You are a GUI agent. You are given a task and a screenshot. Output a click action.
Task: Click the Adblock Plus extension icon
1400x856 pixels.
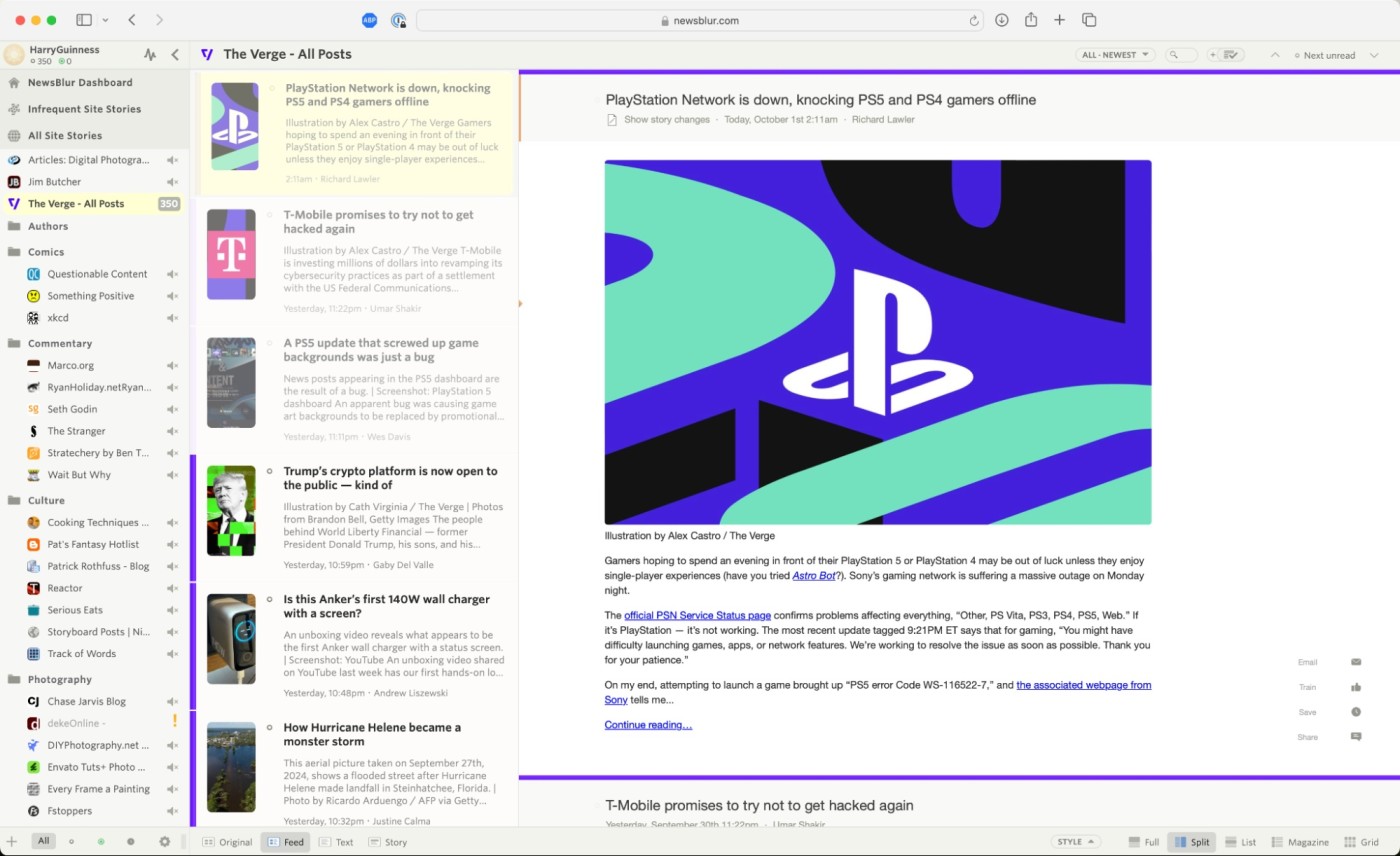(369, 20)
